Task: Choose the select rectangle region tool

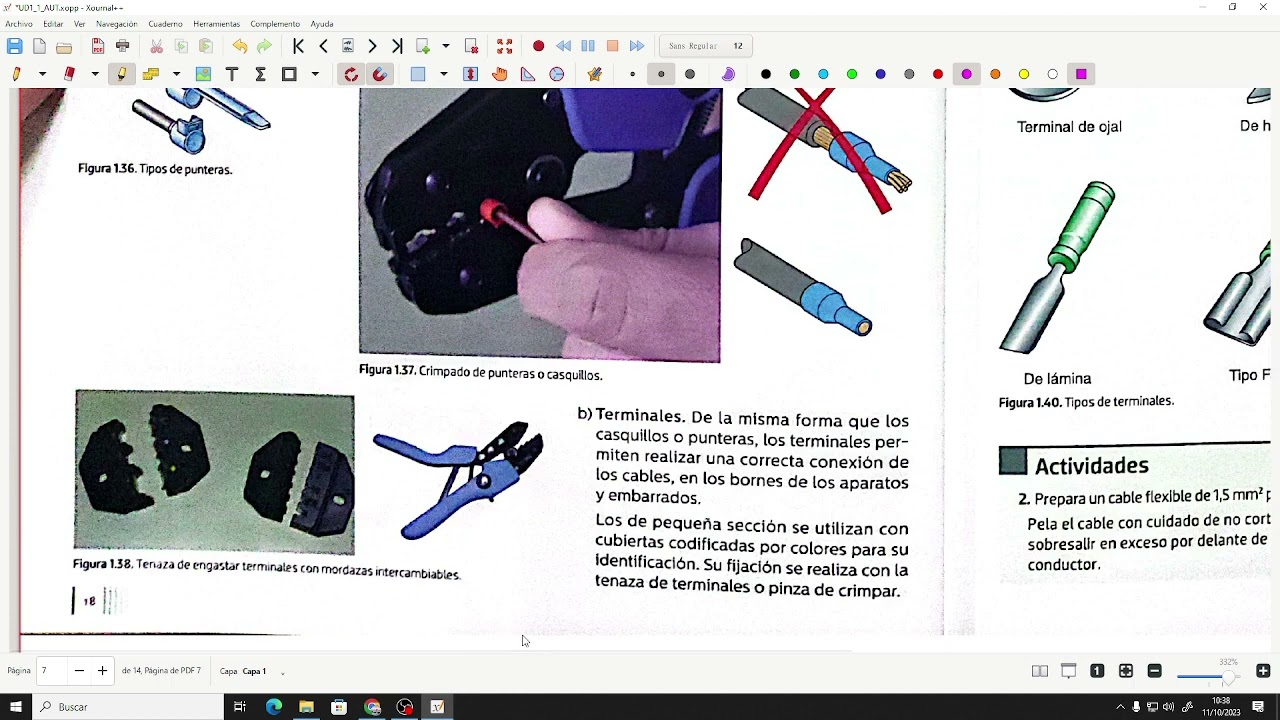Action: pyautogui.click(x=418, y=74)
